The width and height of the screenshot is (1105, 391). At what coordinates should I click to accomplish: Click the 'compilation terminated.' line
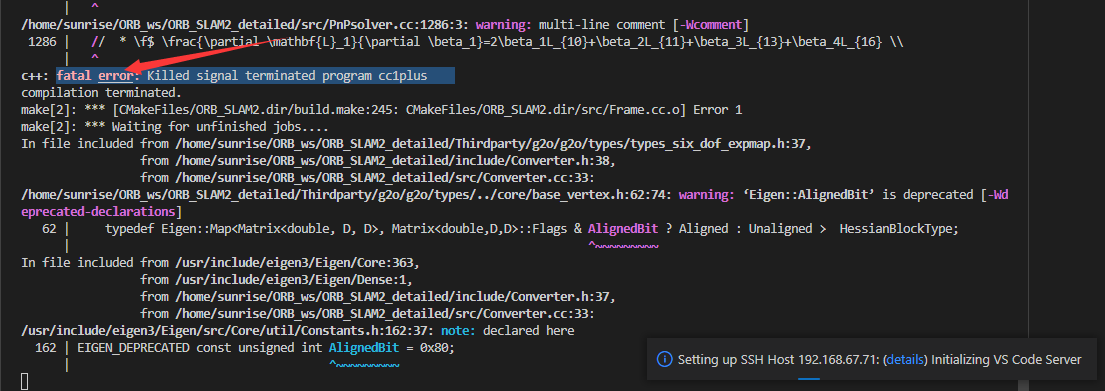coord(101,93)
